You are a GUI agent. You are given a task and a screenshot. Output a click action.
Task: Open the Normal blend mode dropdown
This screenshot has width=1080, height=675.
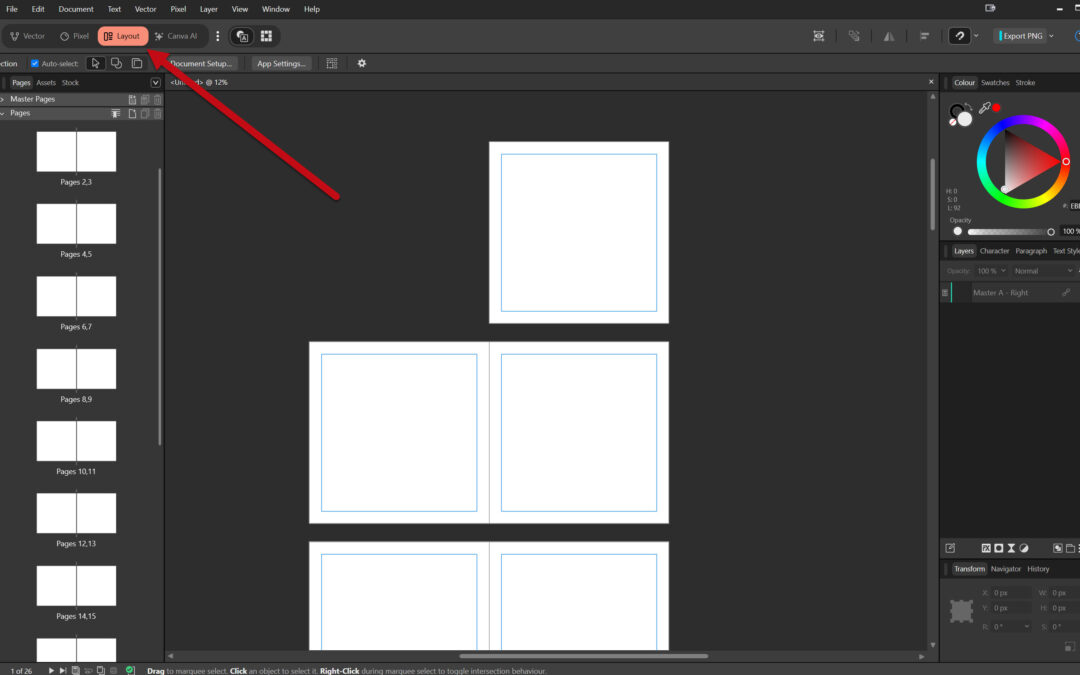pyautogui.click(x=1043, y=271)
